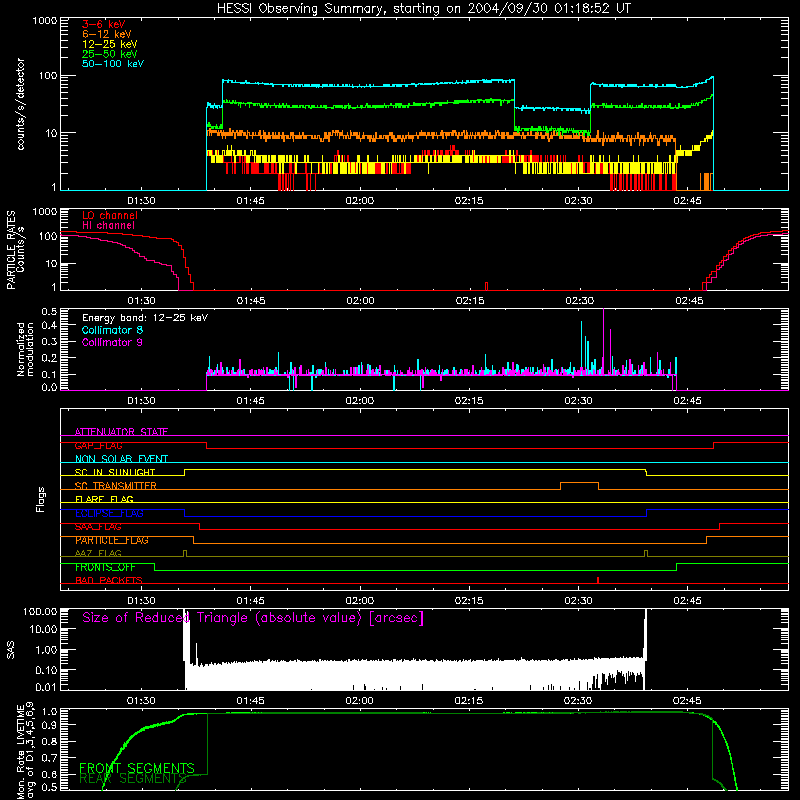Click the 'Size of Reduced Triangle' title
This screenshot has width=800, height=800.
point(253,618)
